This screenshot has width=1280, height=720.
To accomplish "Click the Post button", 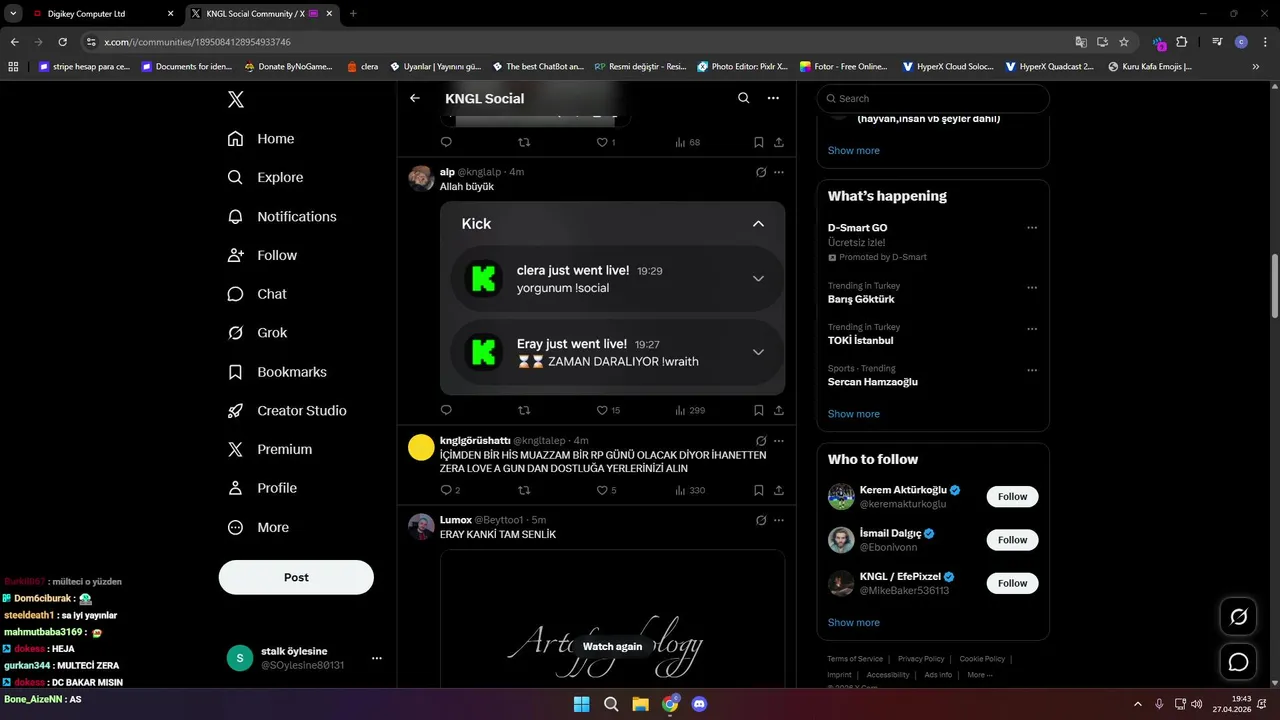I will 296,577.
